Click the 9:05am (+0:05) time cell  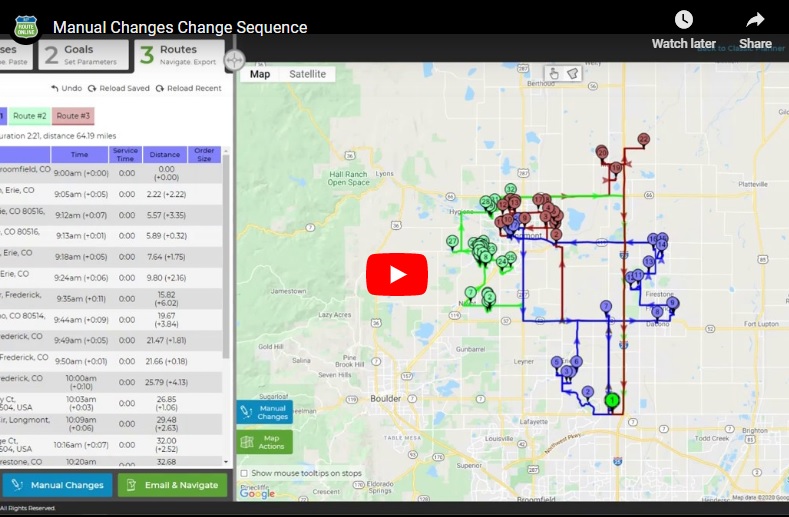81,194
